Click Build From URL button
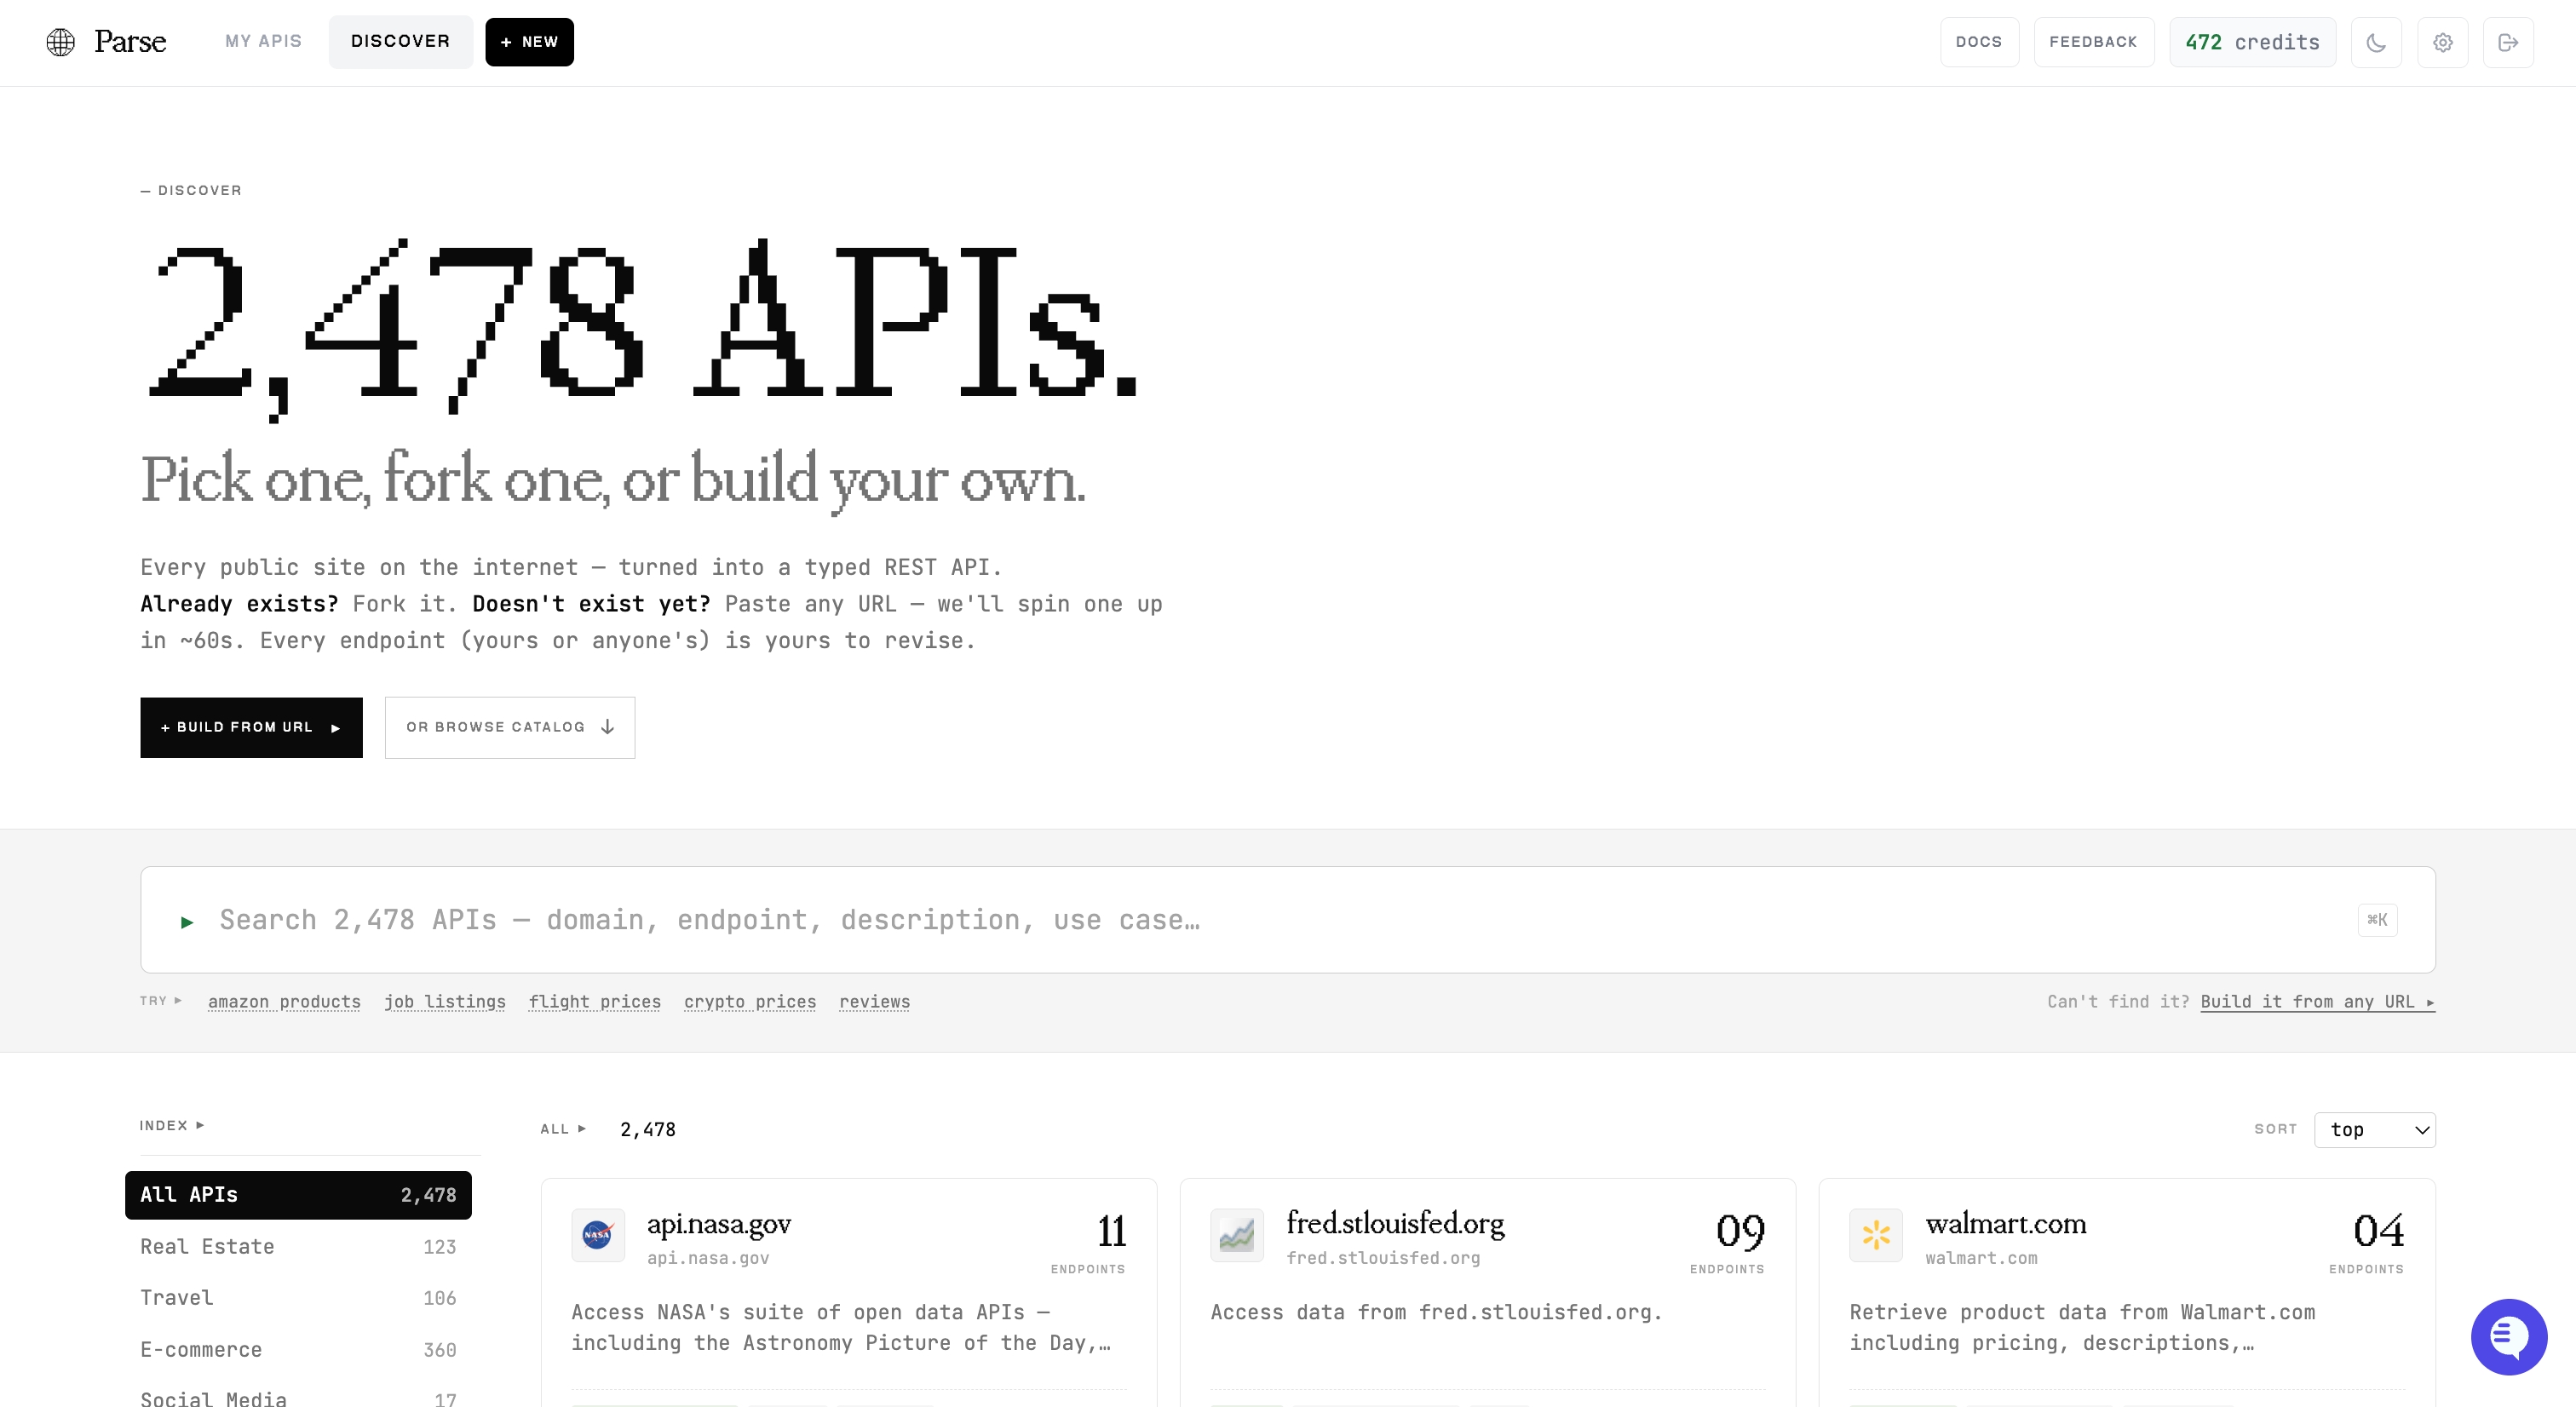Image resolution: width=2576 pixels, height=1407 pixels. [251, 727]
